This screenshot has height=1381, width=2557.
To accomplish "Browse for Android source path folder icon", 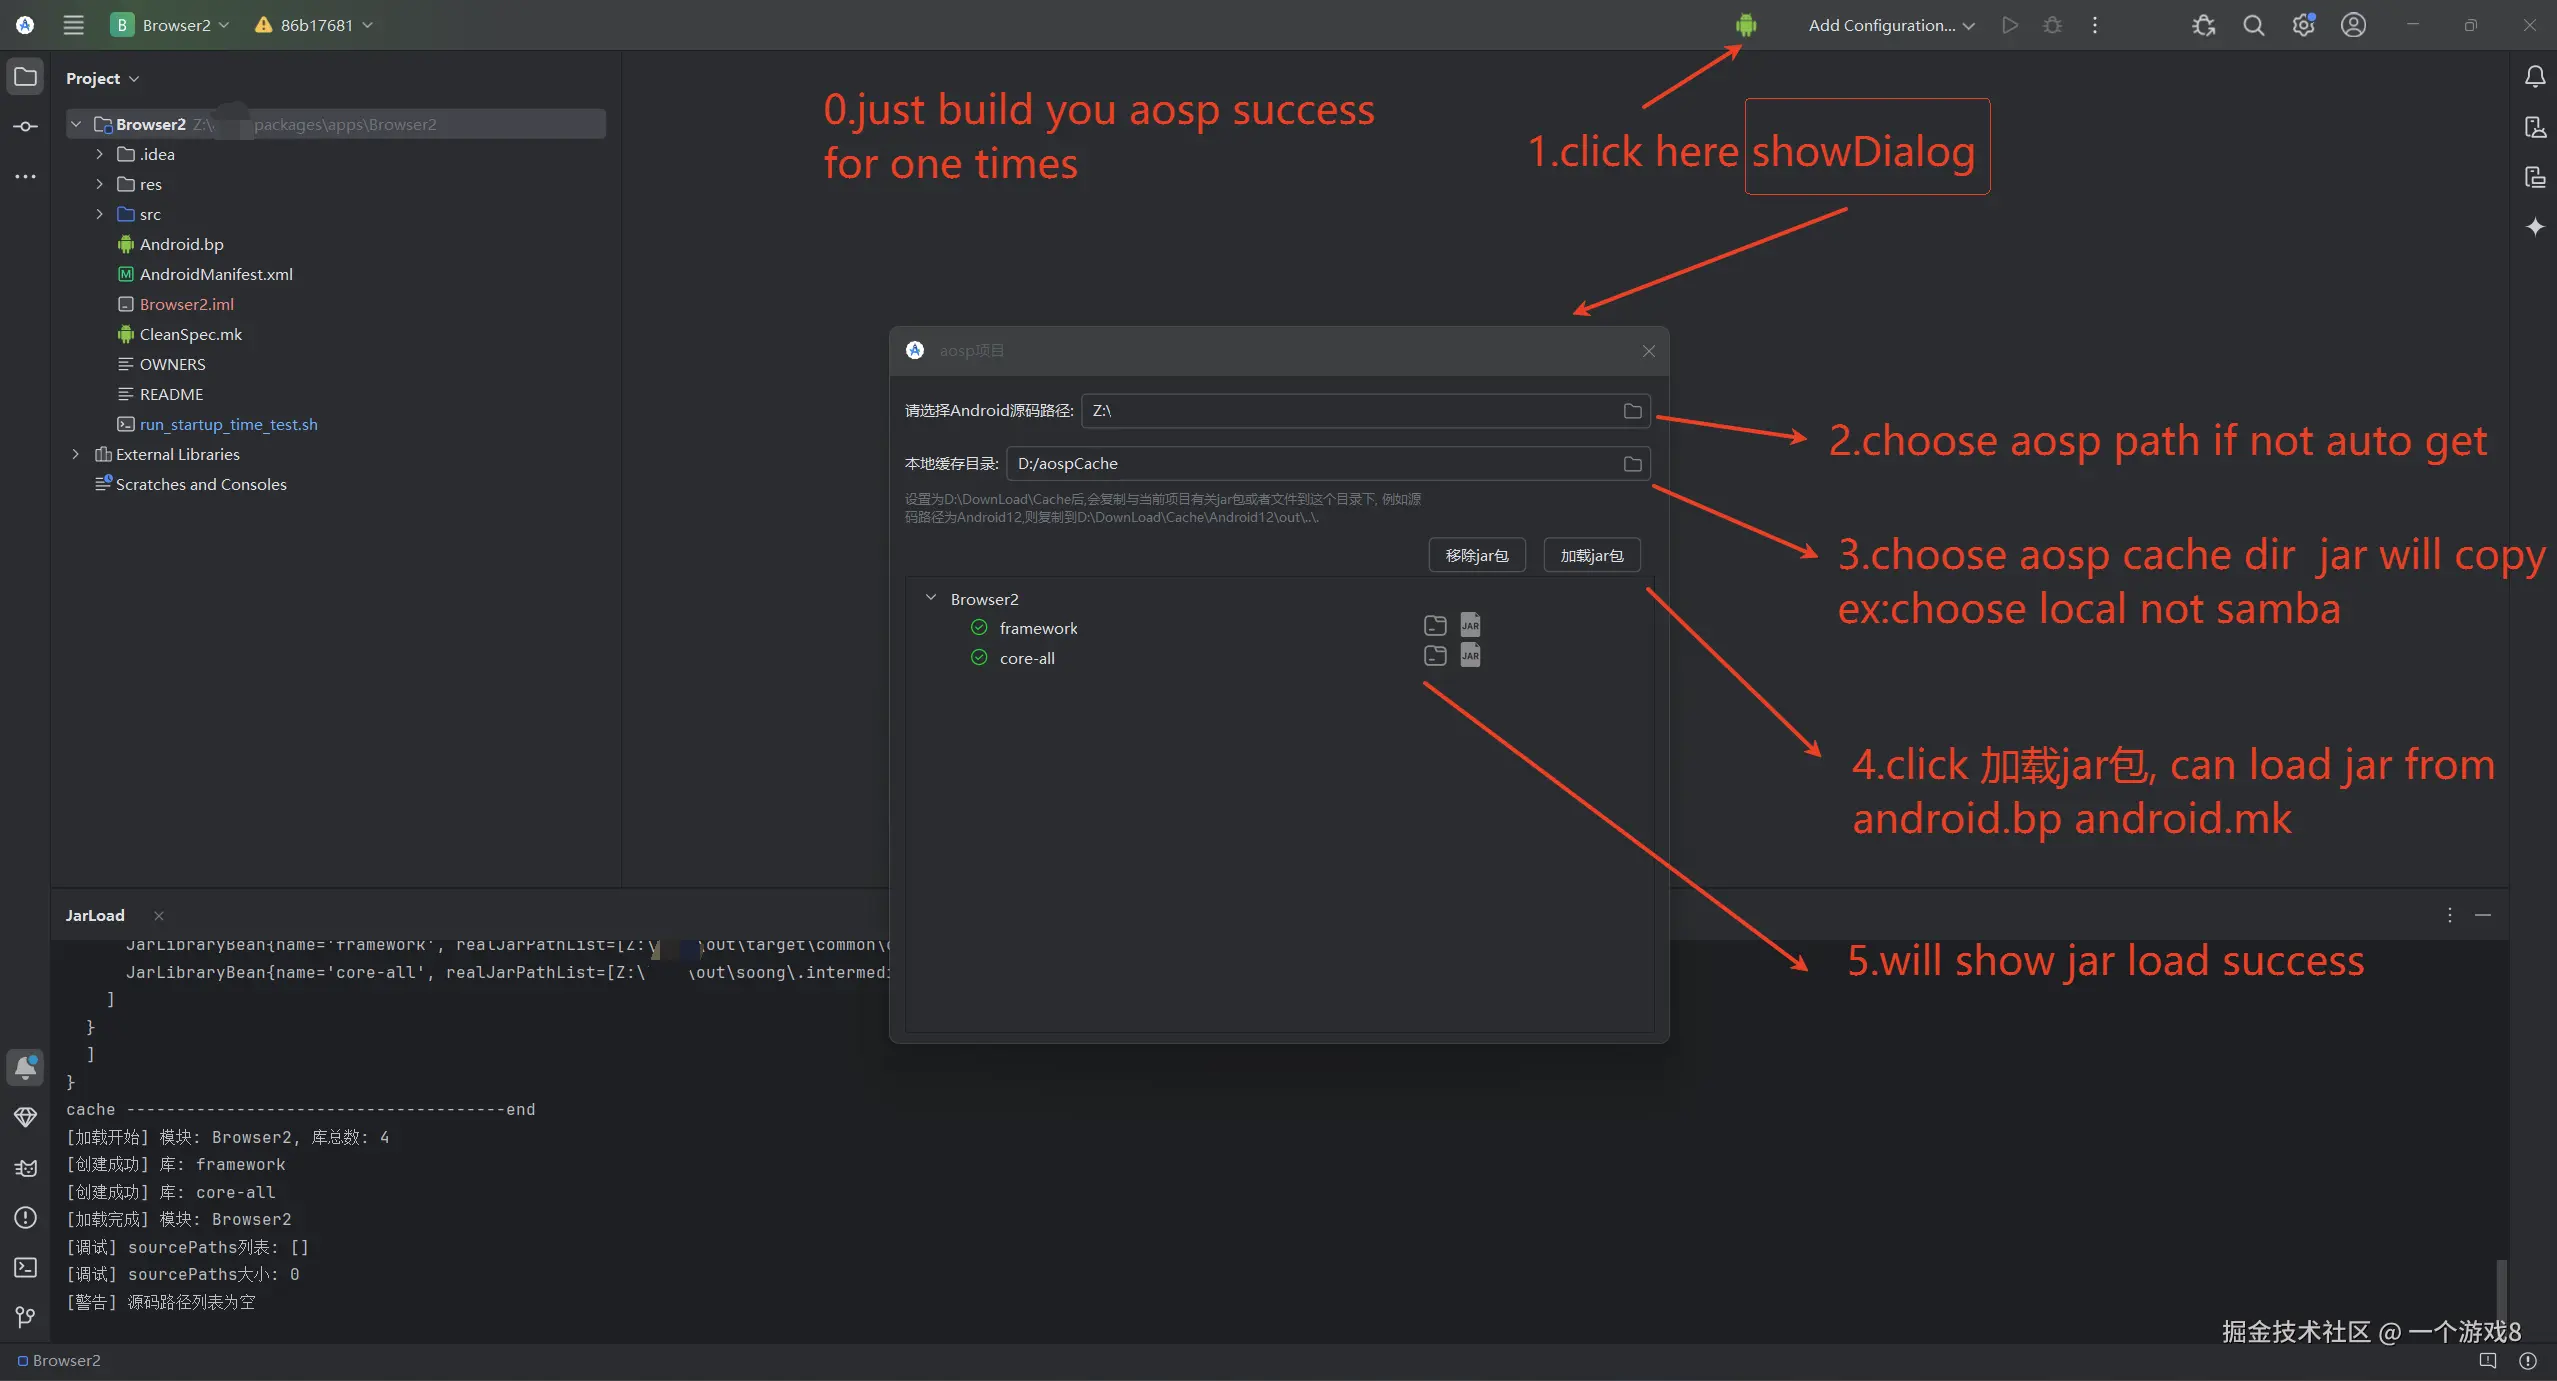I will pyautogui.click(x=1632, y=411).
